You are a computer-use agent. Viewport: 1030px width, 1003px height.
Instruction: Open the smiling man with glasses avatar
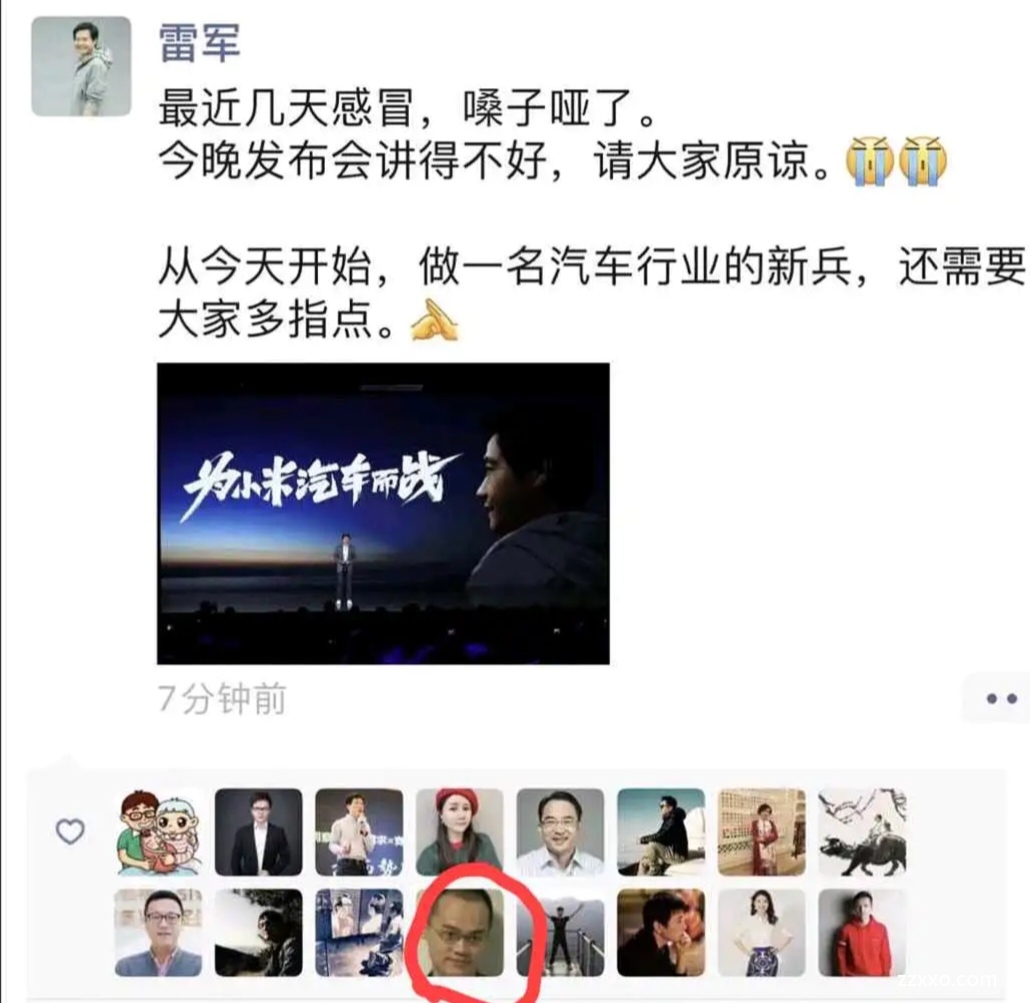tap(560, 832)
